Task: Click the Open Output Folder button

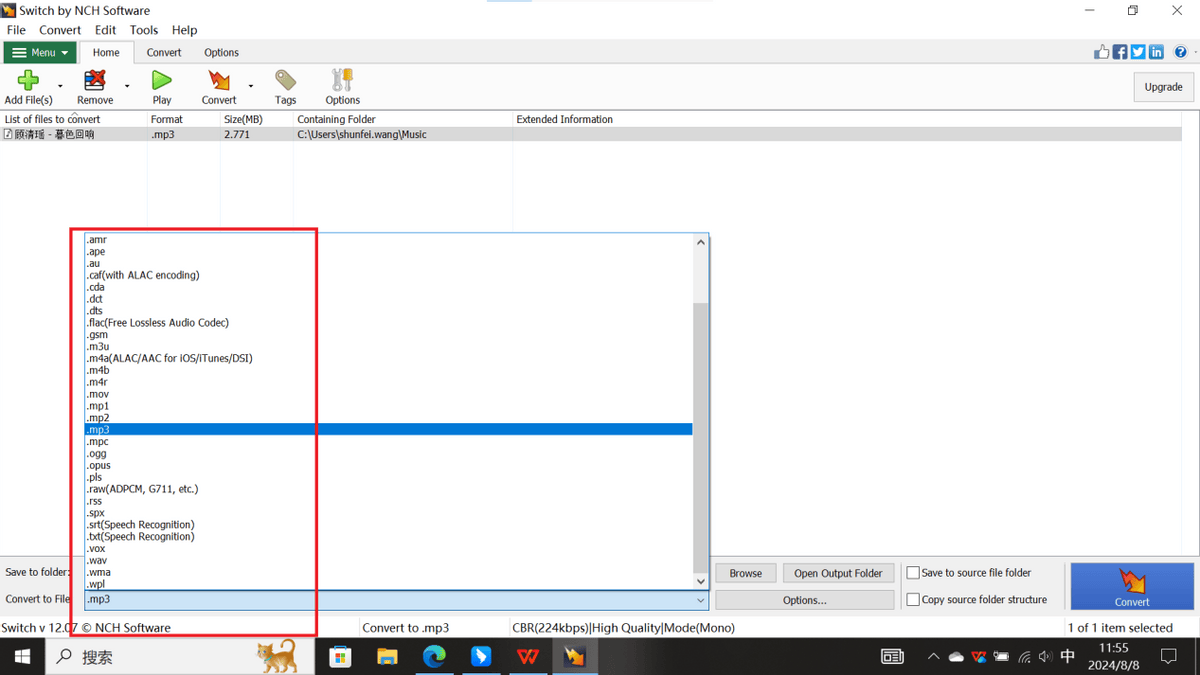Action: [838, 573]
